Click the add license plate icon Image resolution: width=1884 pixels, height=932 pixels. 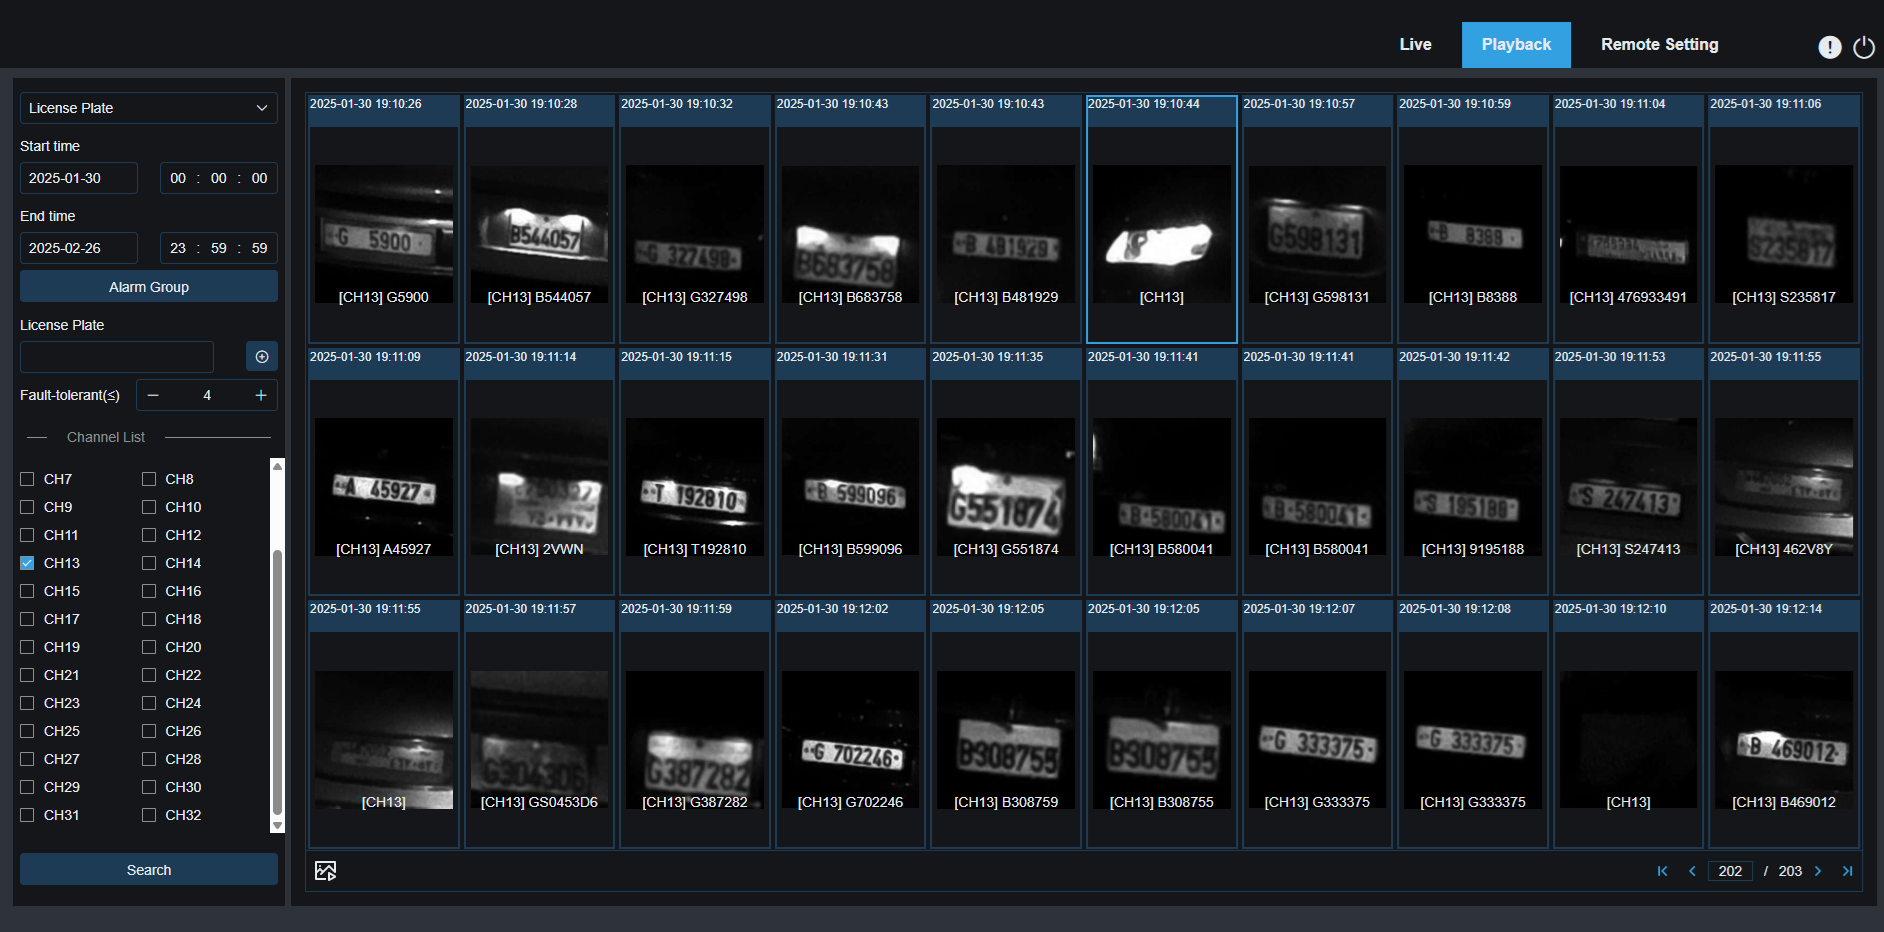pos(261,357)
